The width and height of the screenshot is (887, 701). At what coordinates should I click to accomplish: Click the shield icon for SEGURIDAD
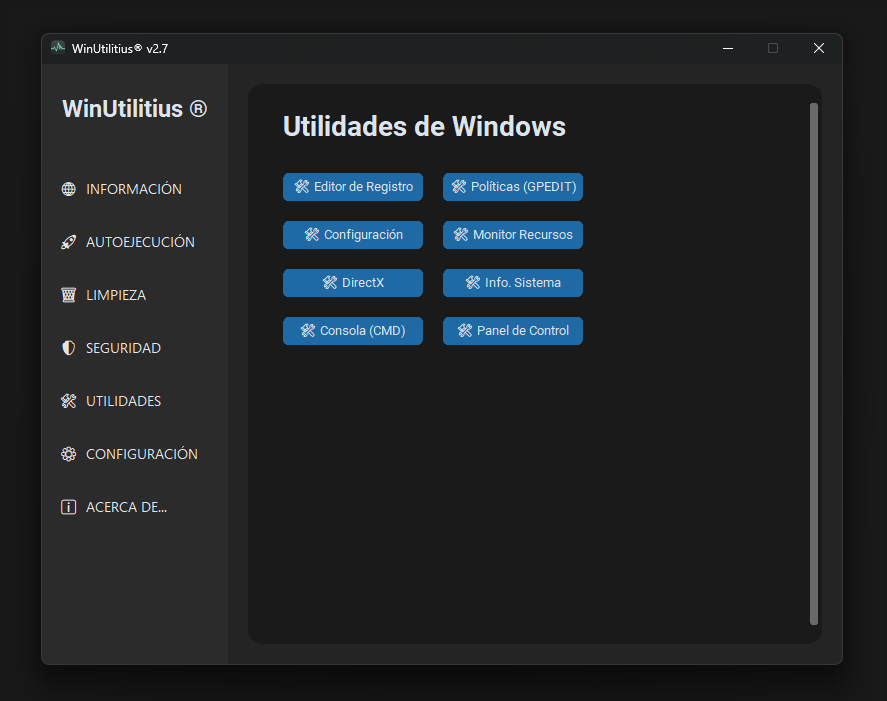click(68, 348)
